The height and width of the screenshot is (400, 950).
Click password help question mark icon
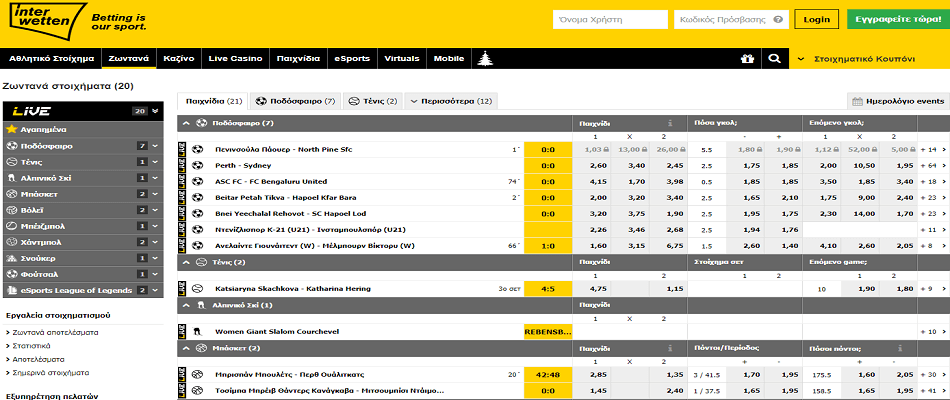click(778, 19)
